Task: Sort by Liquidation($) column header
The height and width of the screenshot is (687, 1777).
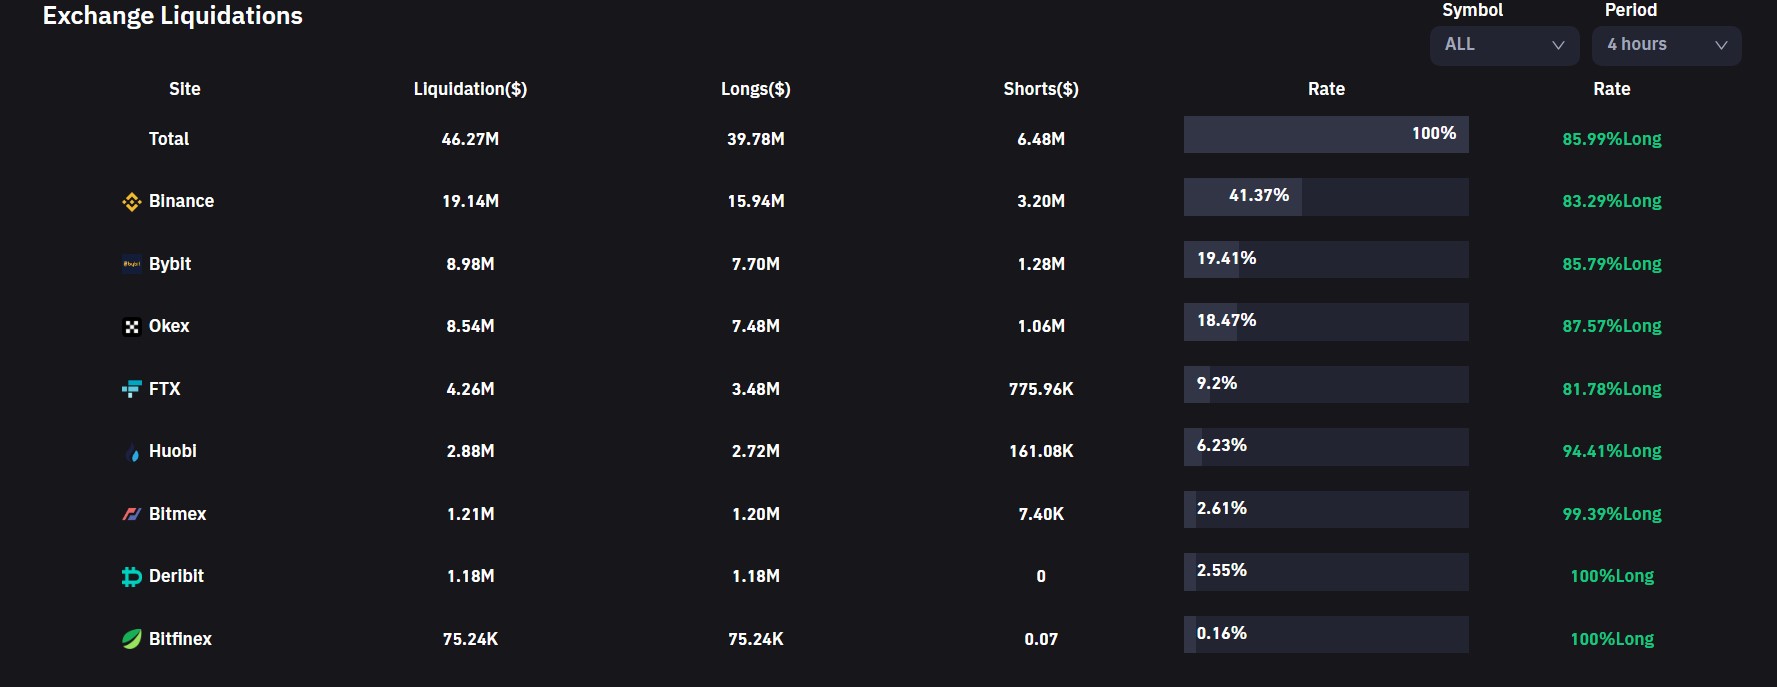Action: point(470,89)
